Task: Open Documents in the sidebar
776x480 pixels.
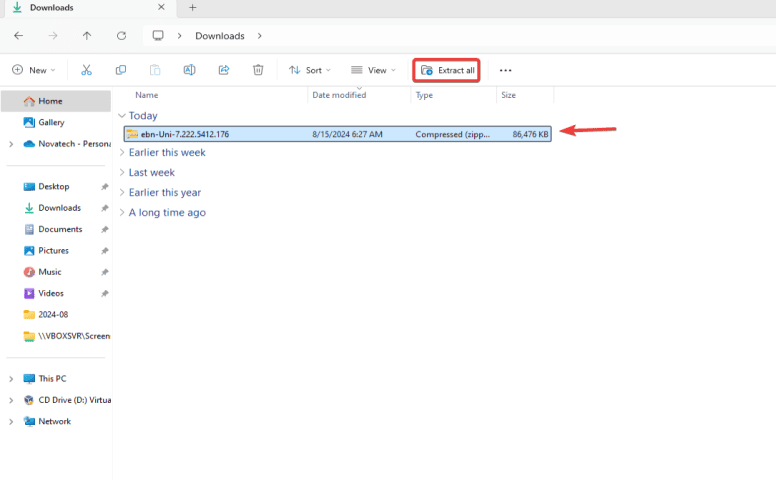Action: pos(60,229)
